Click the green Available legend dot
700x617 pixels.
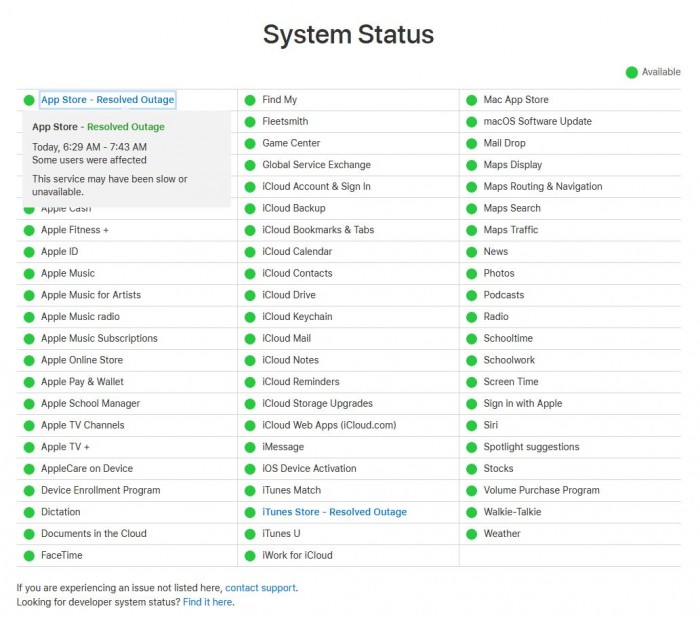[x=631, y=72]
